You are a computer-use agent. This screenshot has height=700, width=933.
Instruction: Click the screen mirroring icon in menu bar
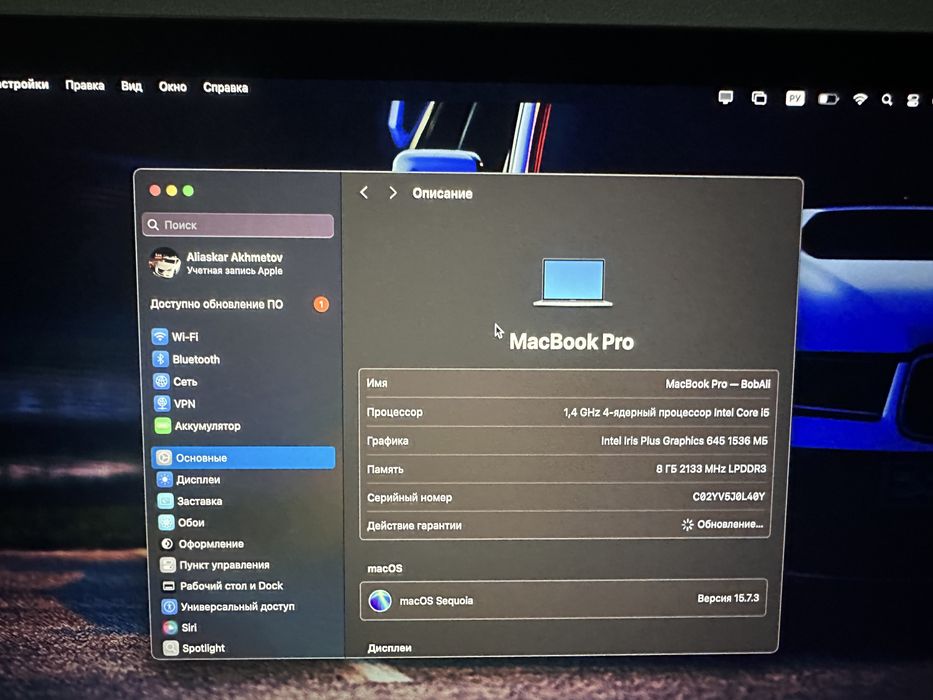(x=759, y=98)
